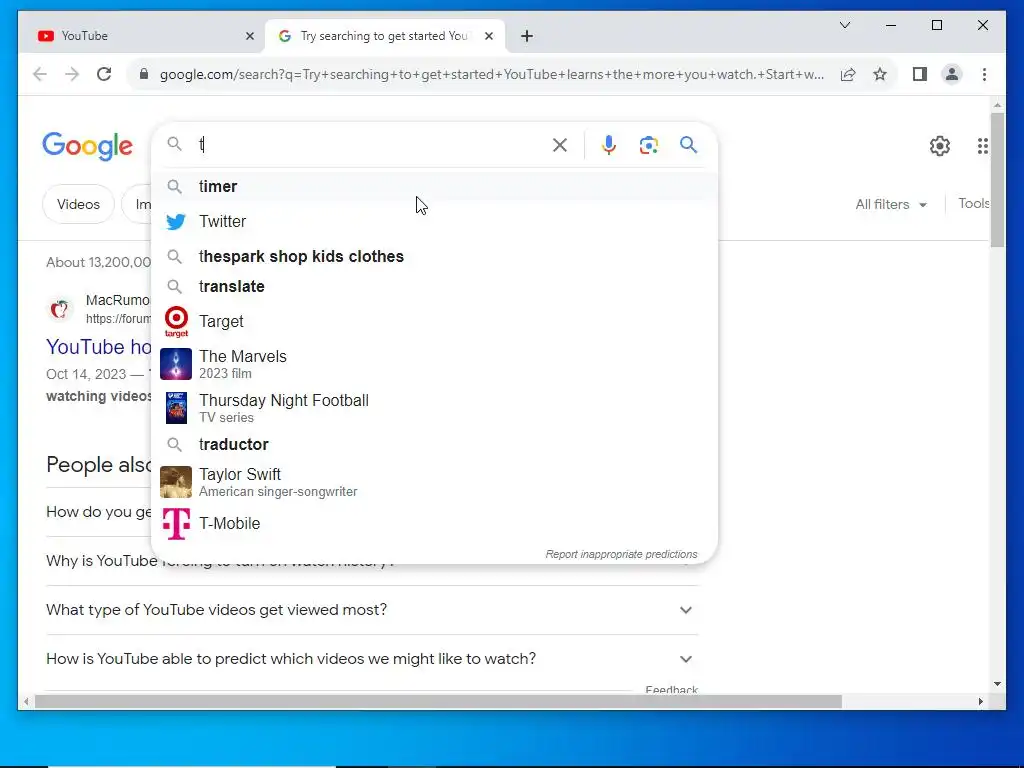Open the 'YouTube ho' result link
1024x768 pixels.
(99, 347)
